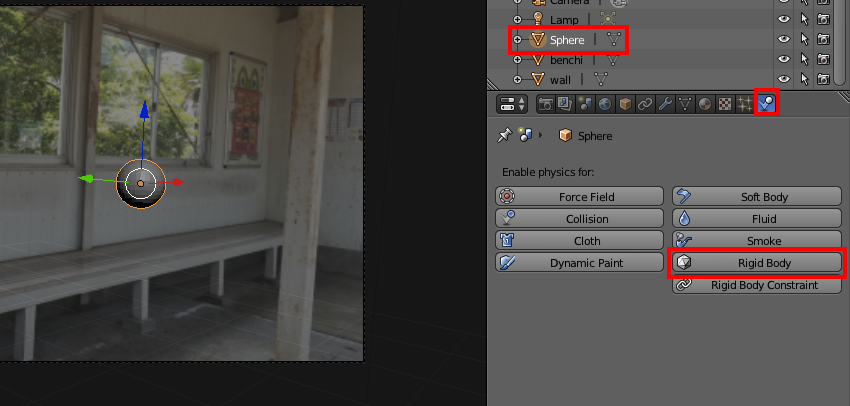Click the Sphere name in the outliner
This screenshot has width=850, height=406.
tap(567, 40)
